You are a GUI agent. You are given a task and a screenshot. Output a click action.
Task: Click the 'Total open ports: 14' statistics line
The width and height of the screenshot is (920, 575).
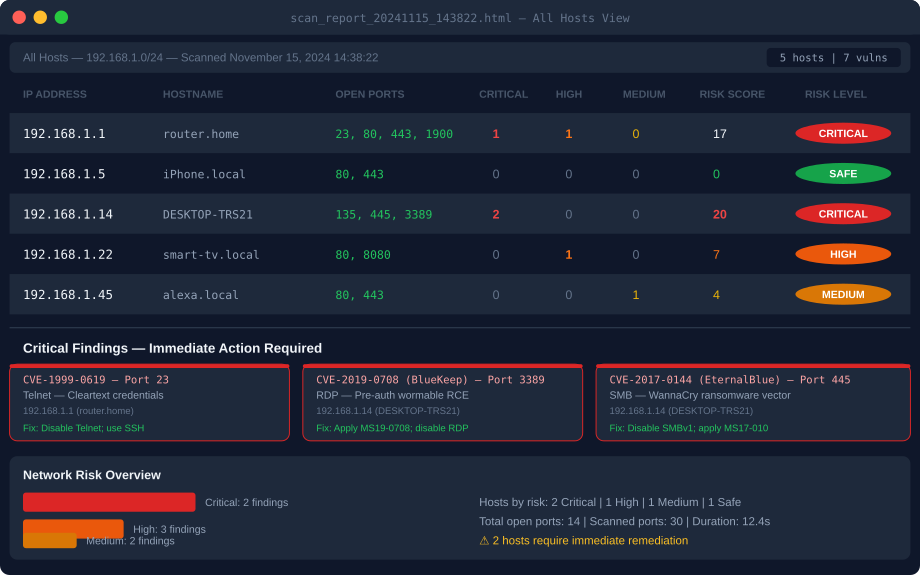pos(625,522)
